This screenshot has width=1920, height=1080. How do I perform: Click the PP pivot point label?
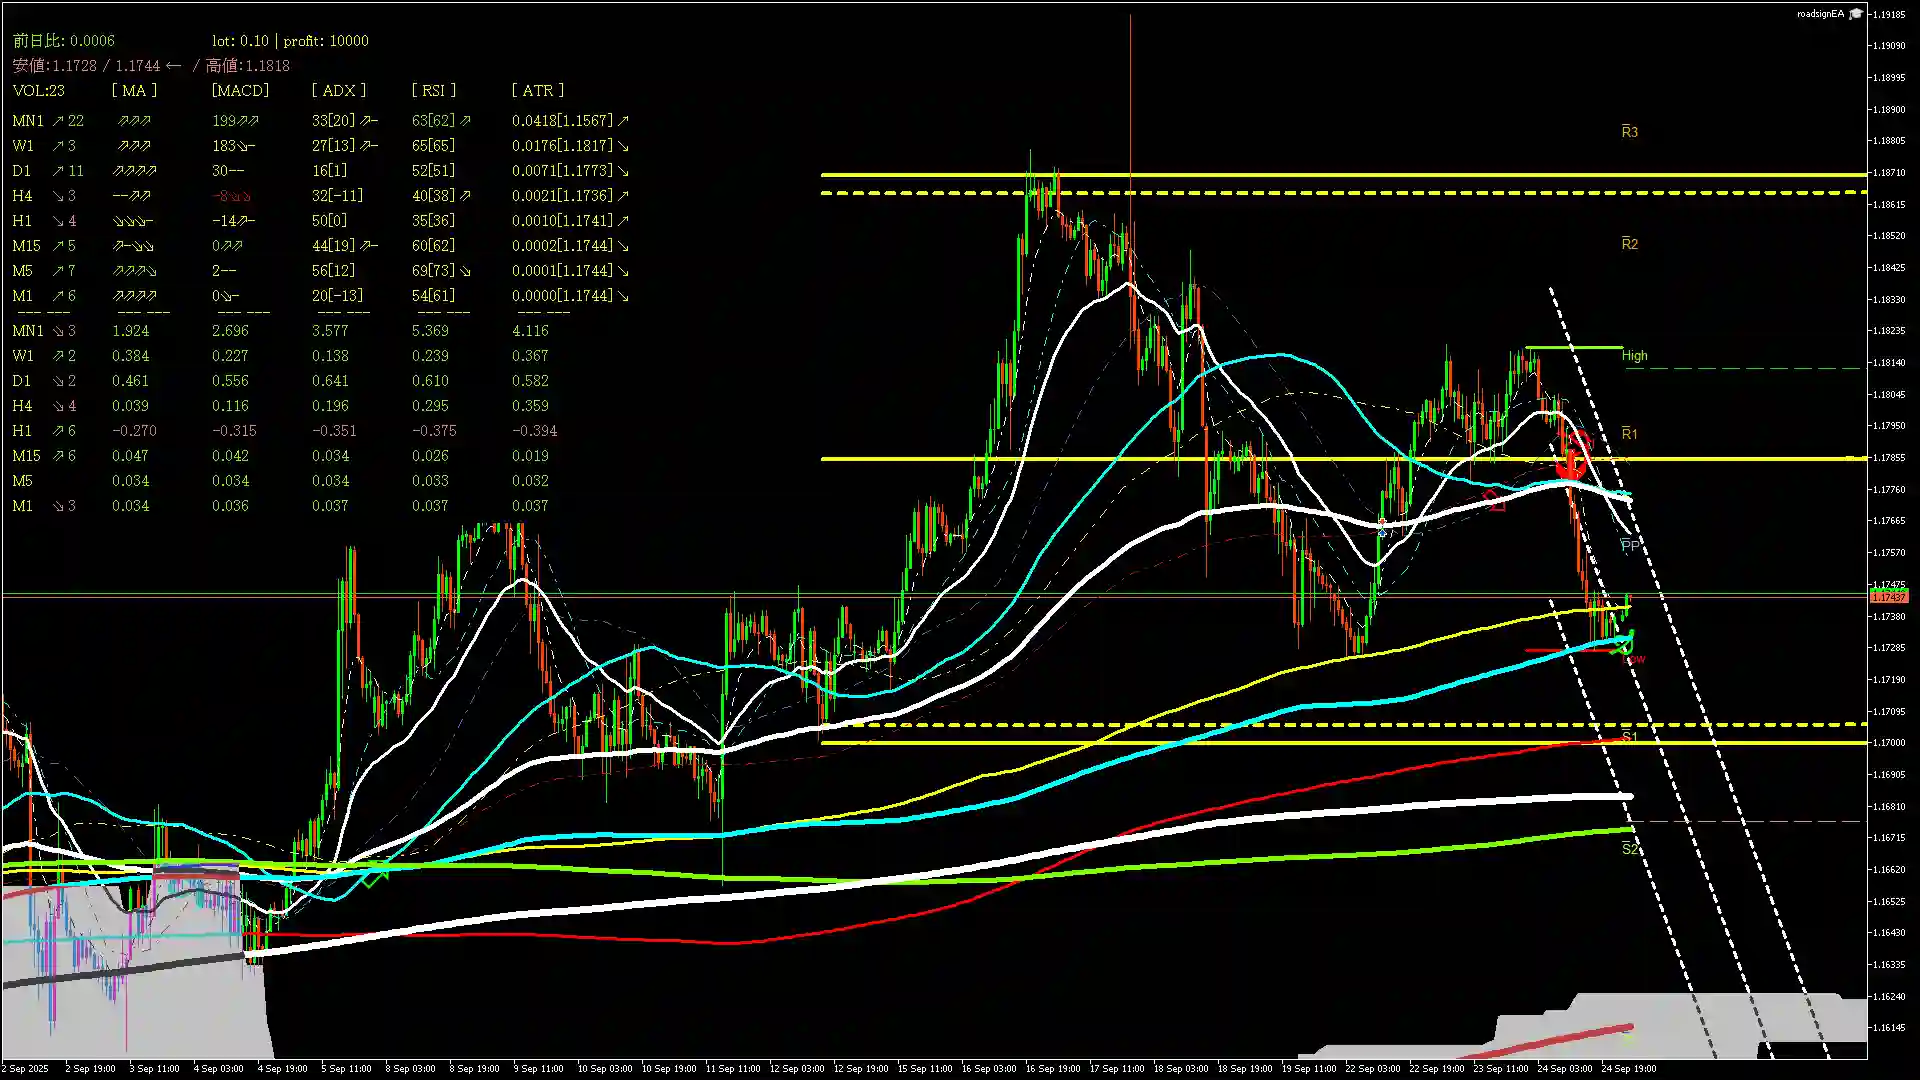point(1629,546)
